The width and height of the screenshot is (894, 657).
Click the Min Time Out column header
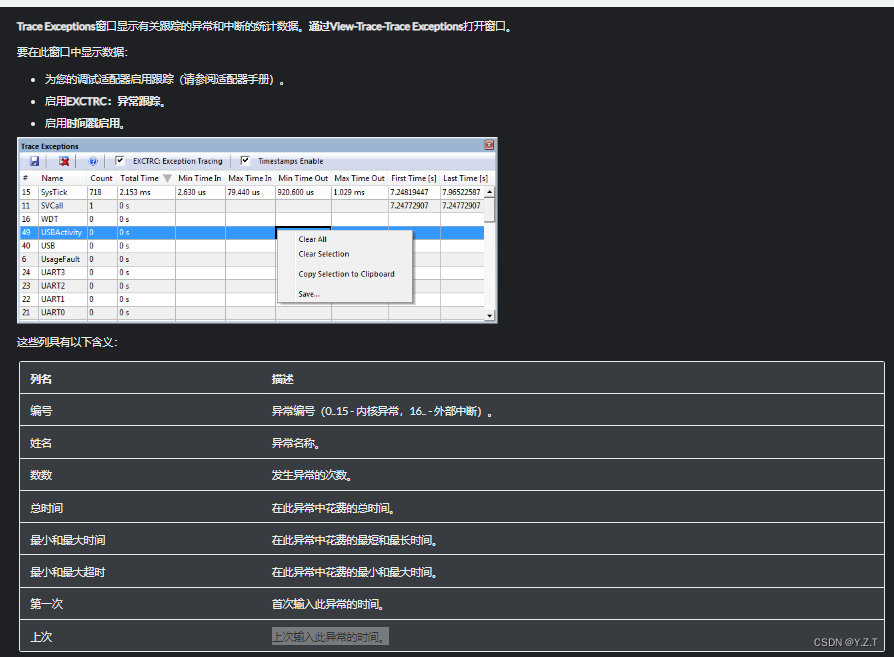[303, 178]
